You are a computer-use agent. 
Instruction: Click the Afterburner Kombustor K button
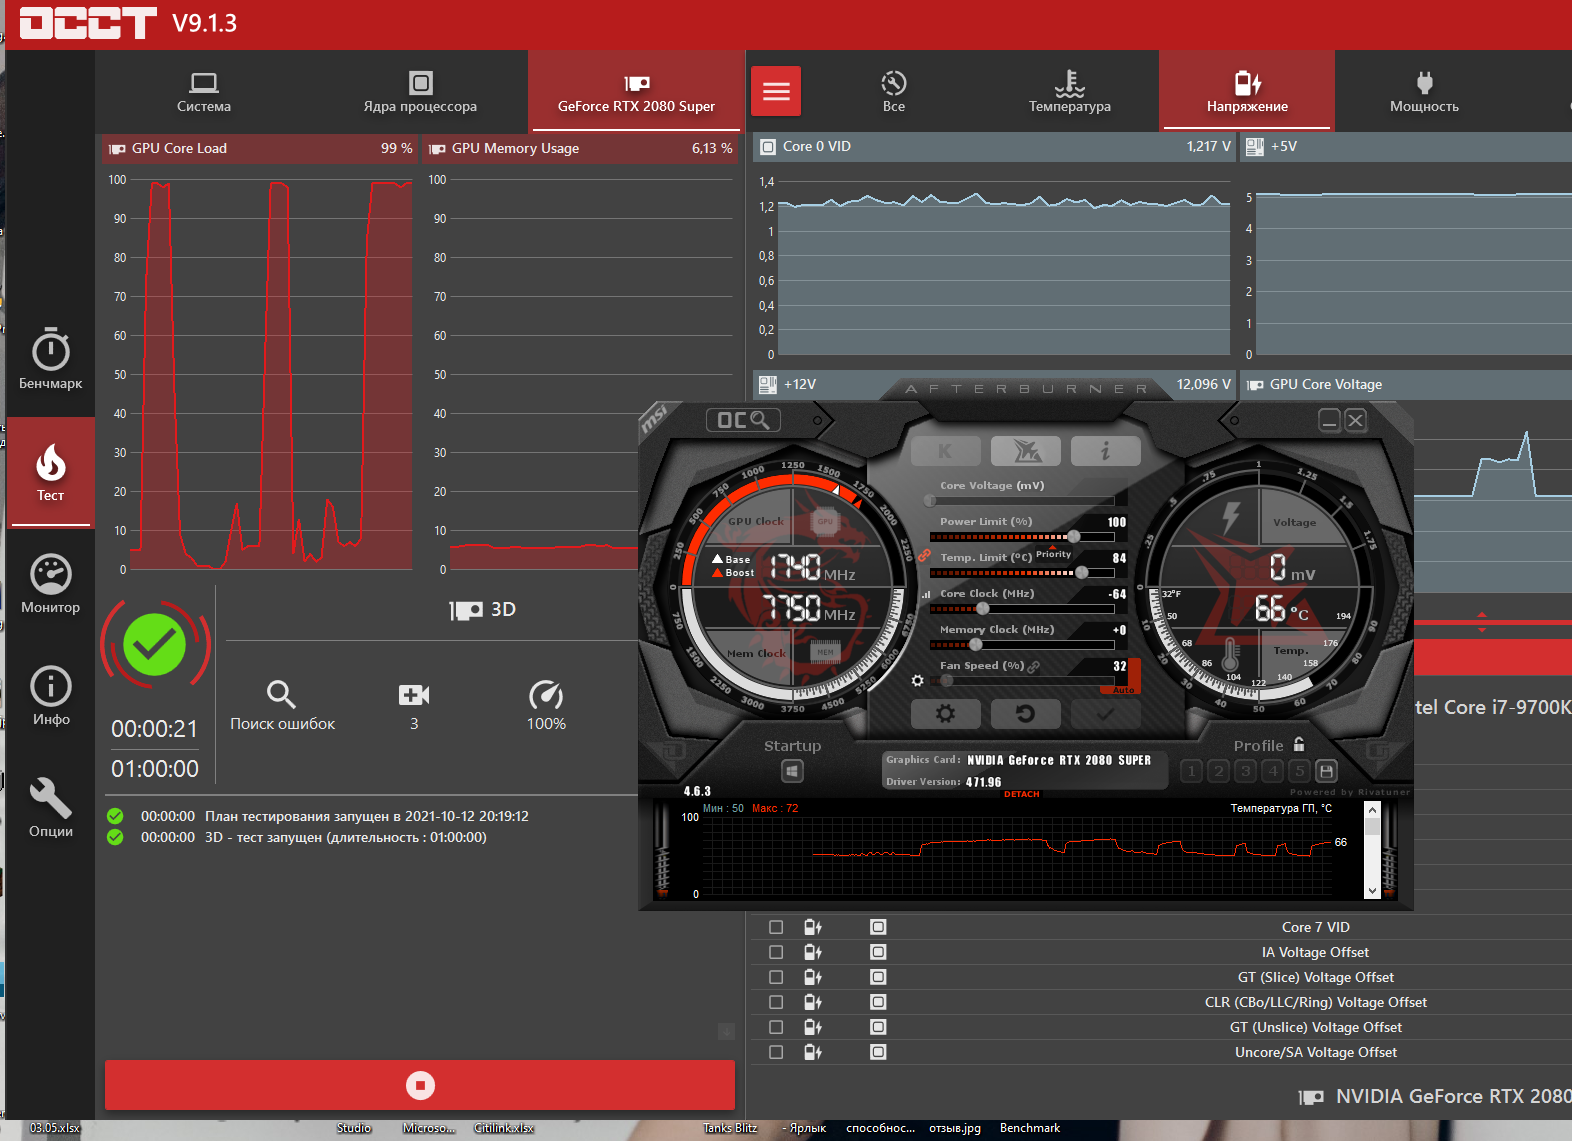[945, 451]
